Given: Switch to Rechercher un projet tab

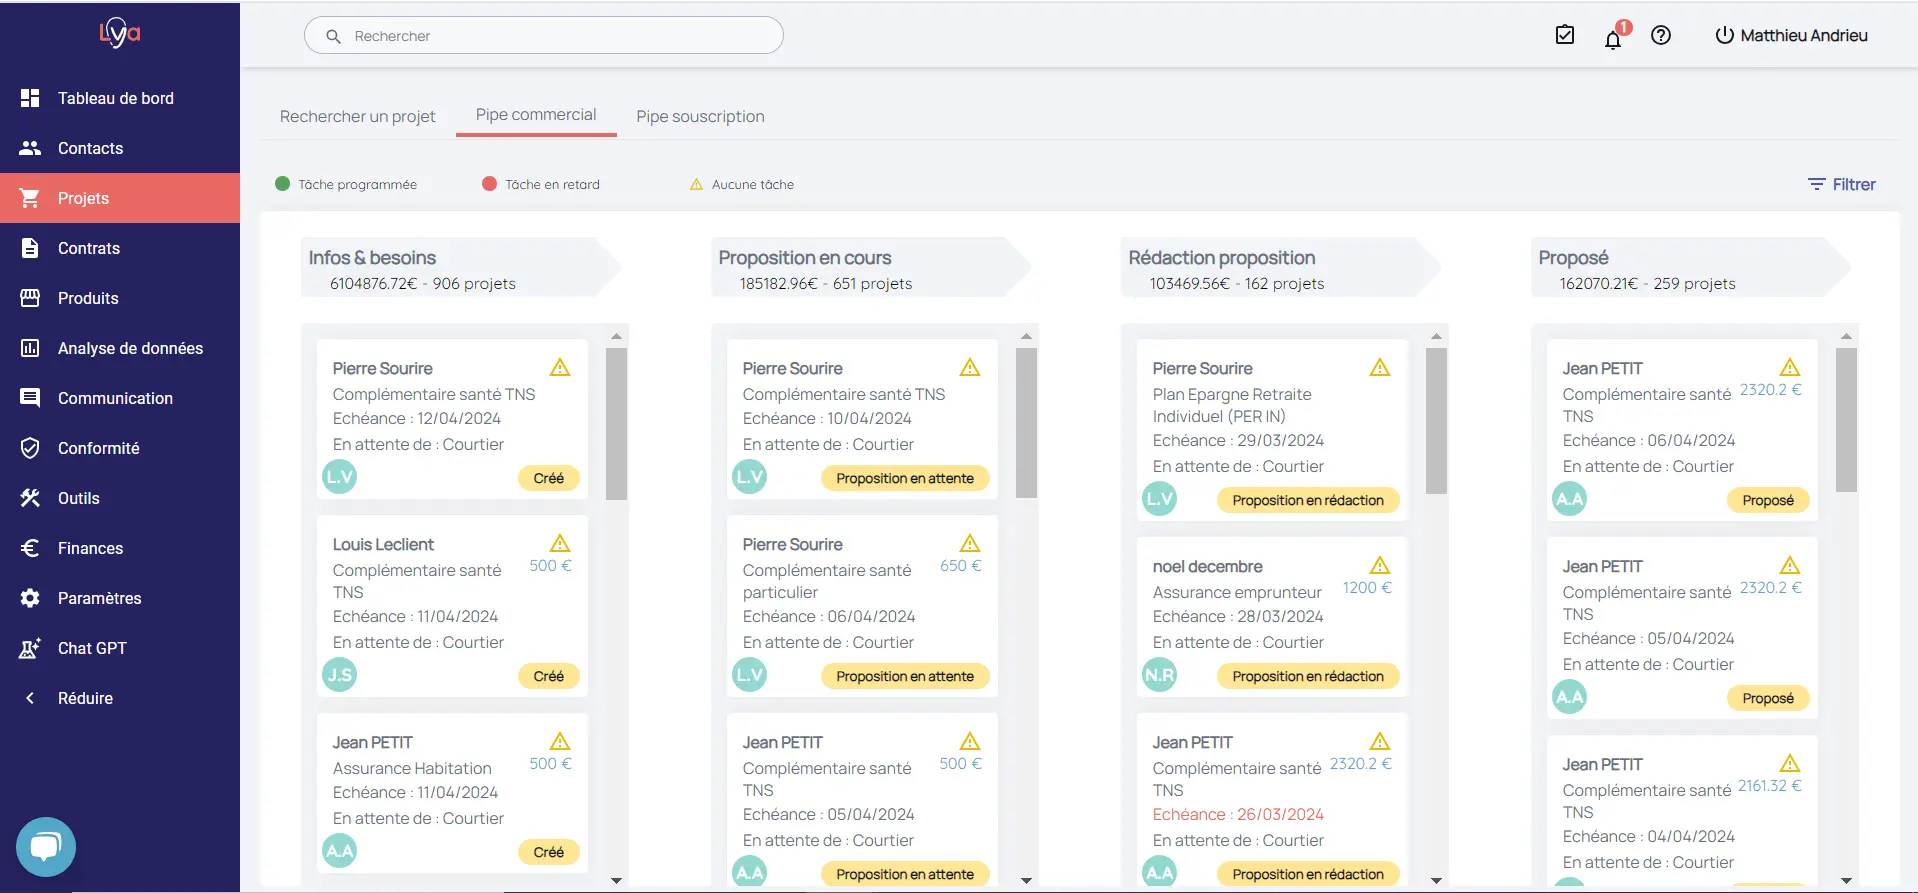Looking at the screenshot, I should [357, 116].
